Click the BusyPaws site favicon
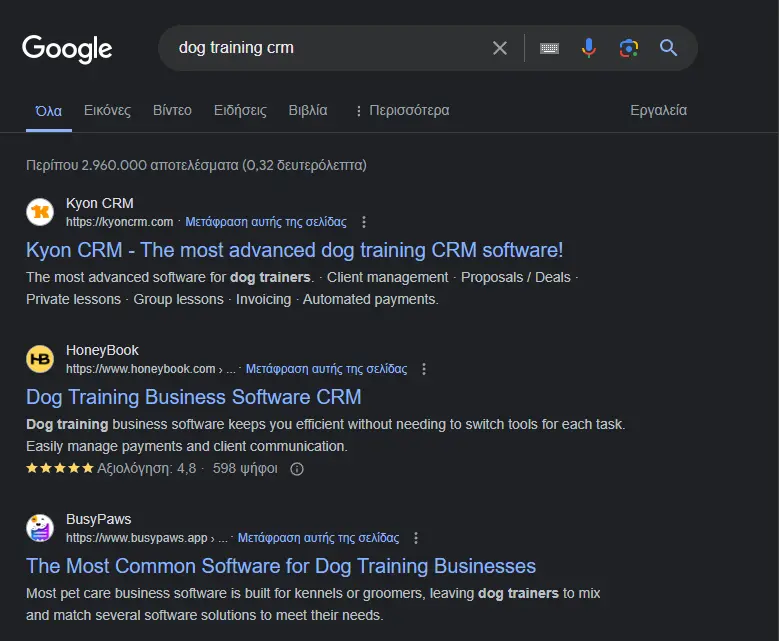 tap(40, 528)
